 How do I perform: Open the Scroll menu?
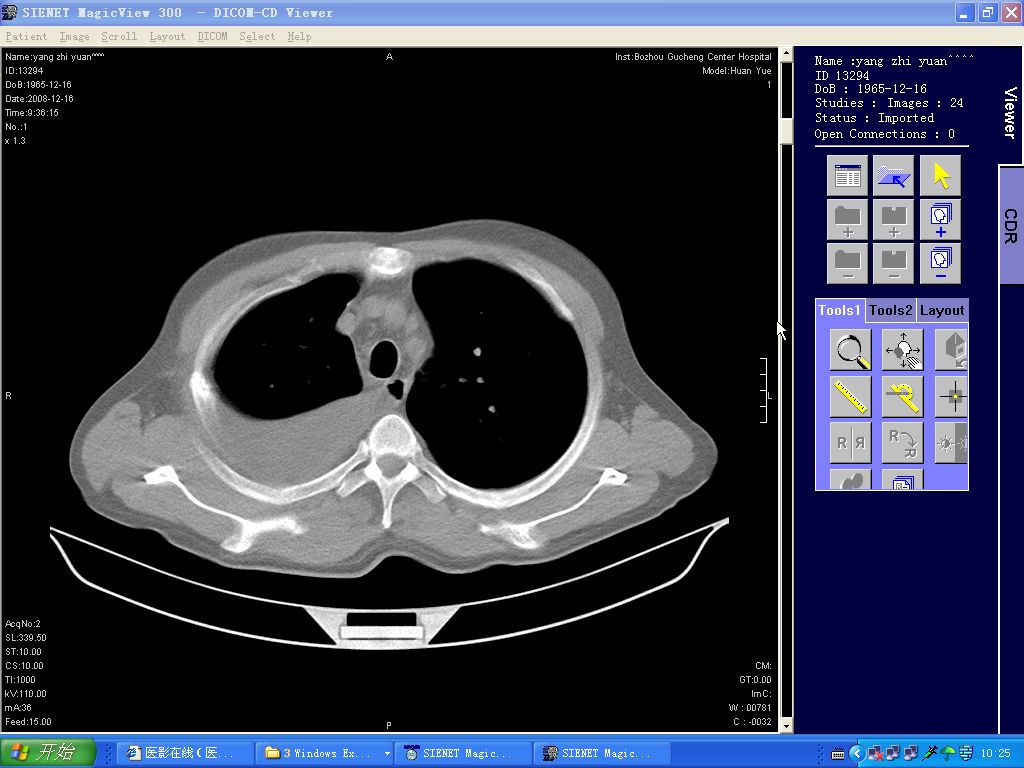pos(119,37)
